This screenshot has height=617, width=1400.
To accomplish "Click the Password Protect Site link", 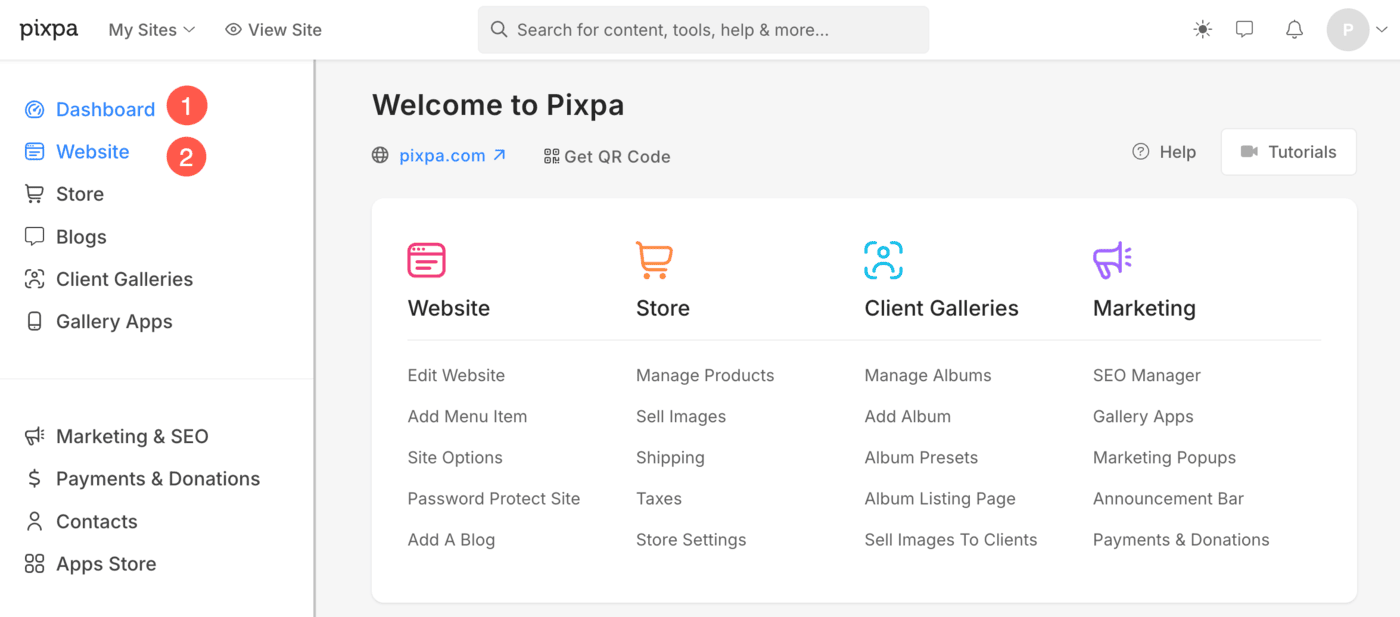I will click(494, 498).
